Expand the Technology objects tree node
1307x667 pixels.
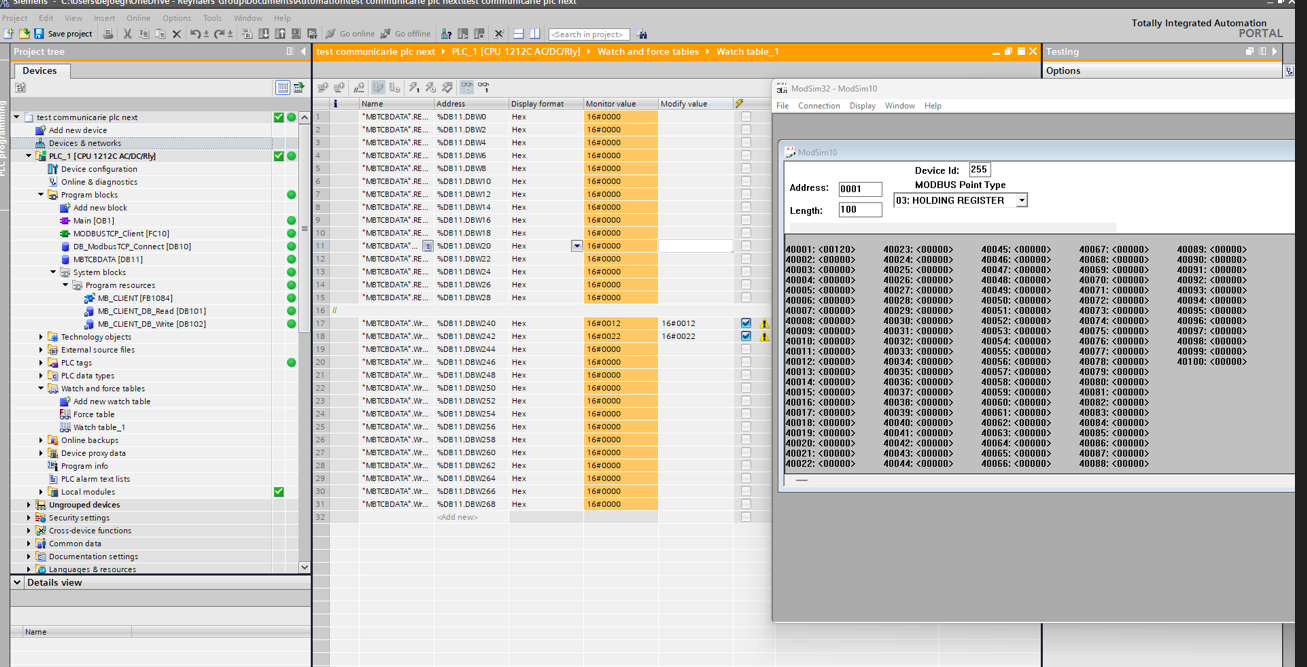pyautogui.click(x=41, y=337)
